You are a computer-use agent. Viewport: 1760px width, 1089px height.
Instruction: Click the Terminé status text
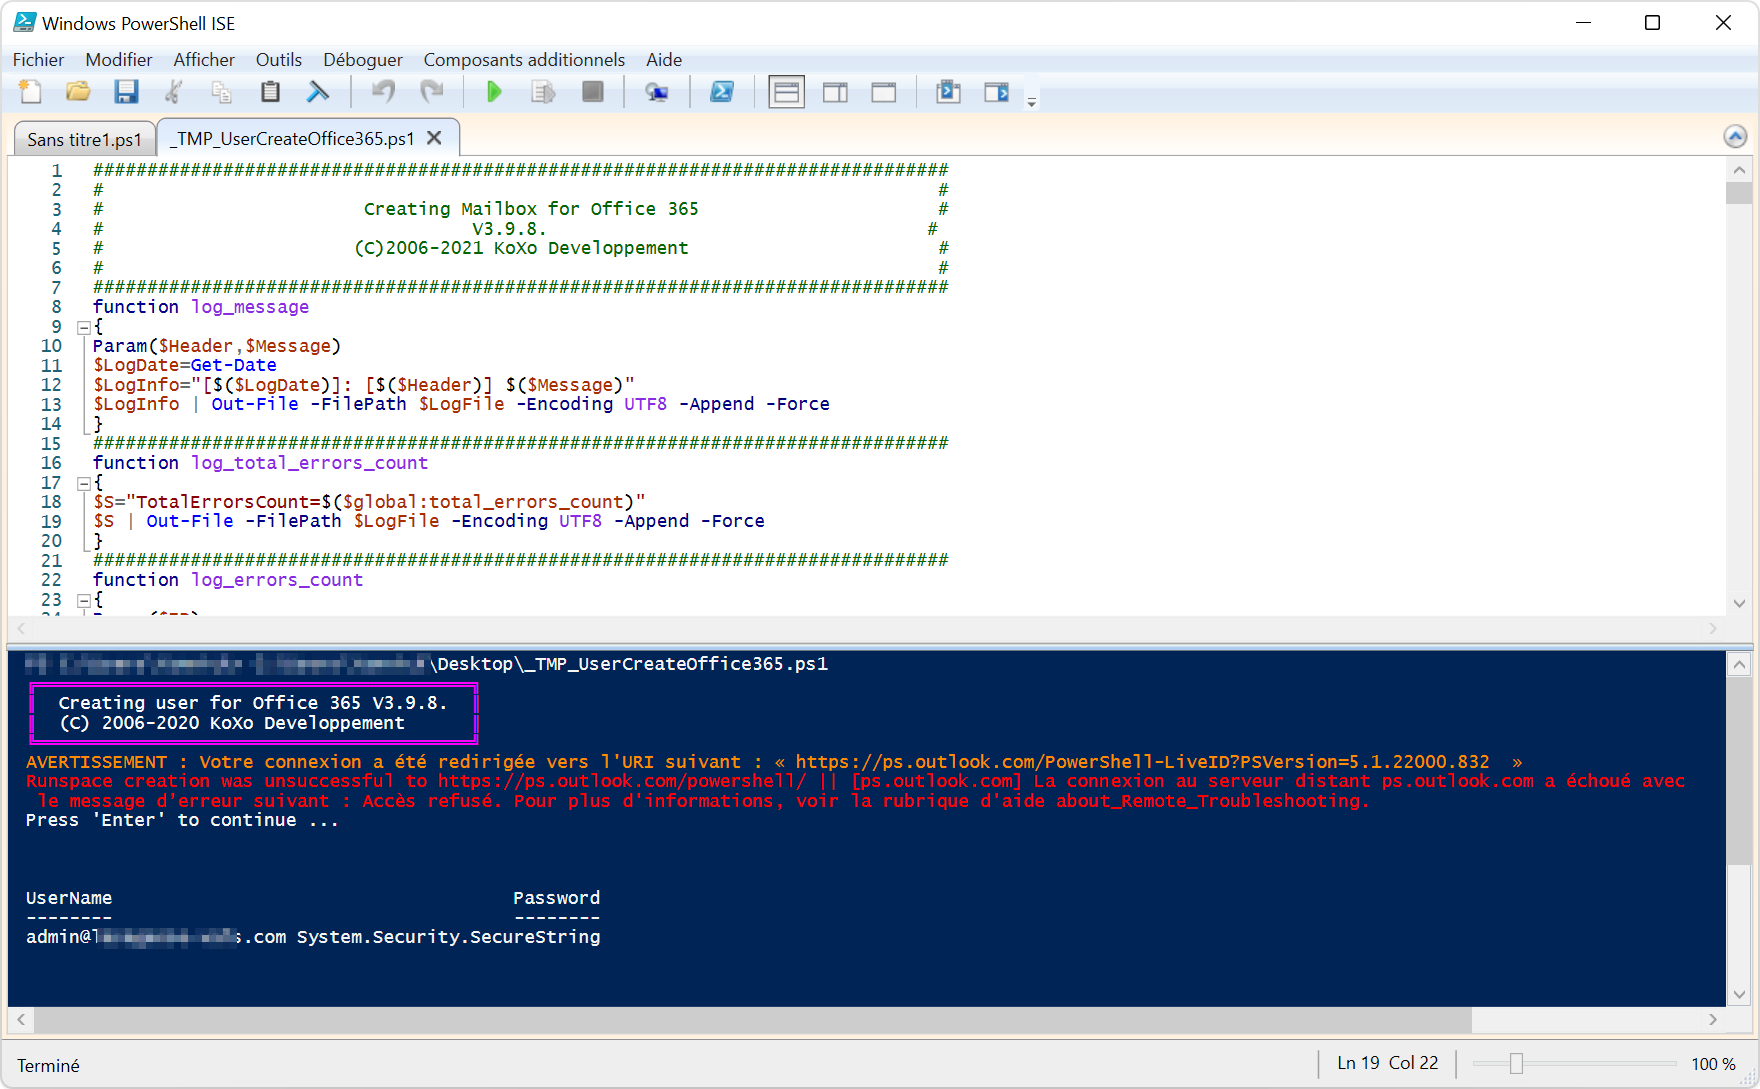(x=48, y=1066)
